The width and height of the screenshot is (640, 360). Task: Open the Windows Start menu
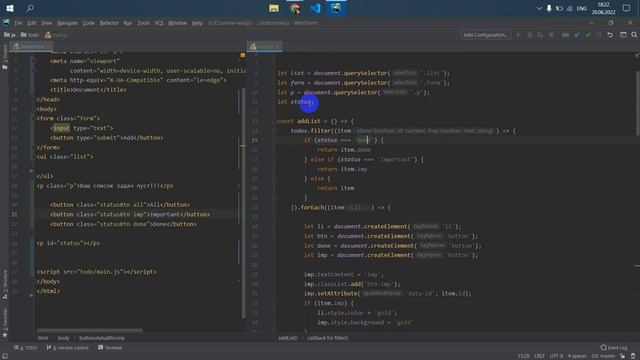(10, 8)
